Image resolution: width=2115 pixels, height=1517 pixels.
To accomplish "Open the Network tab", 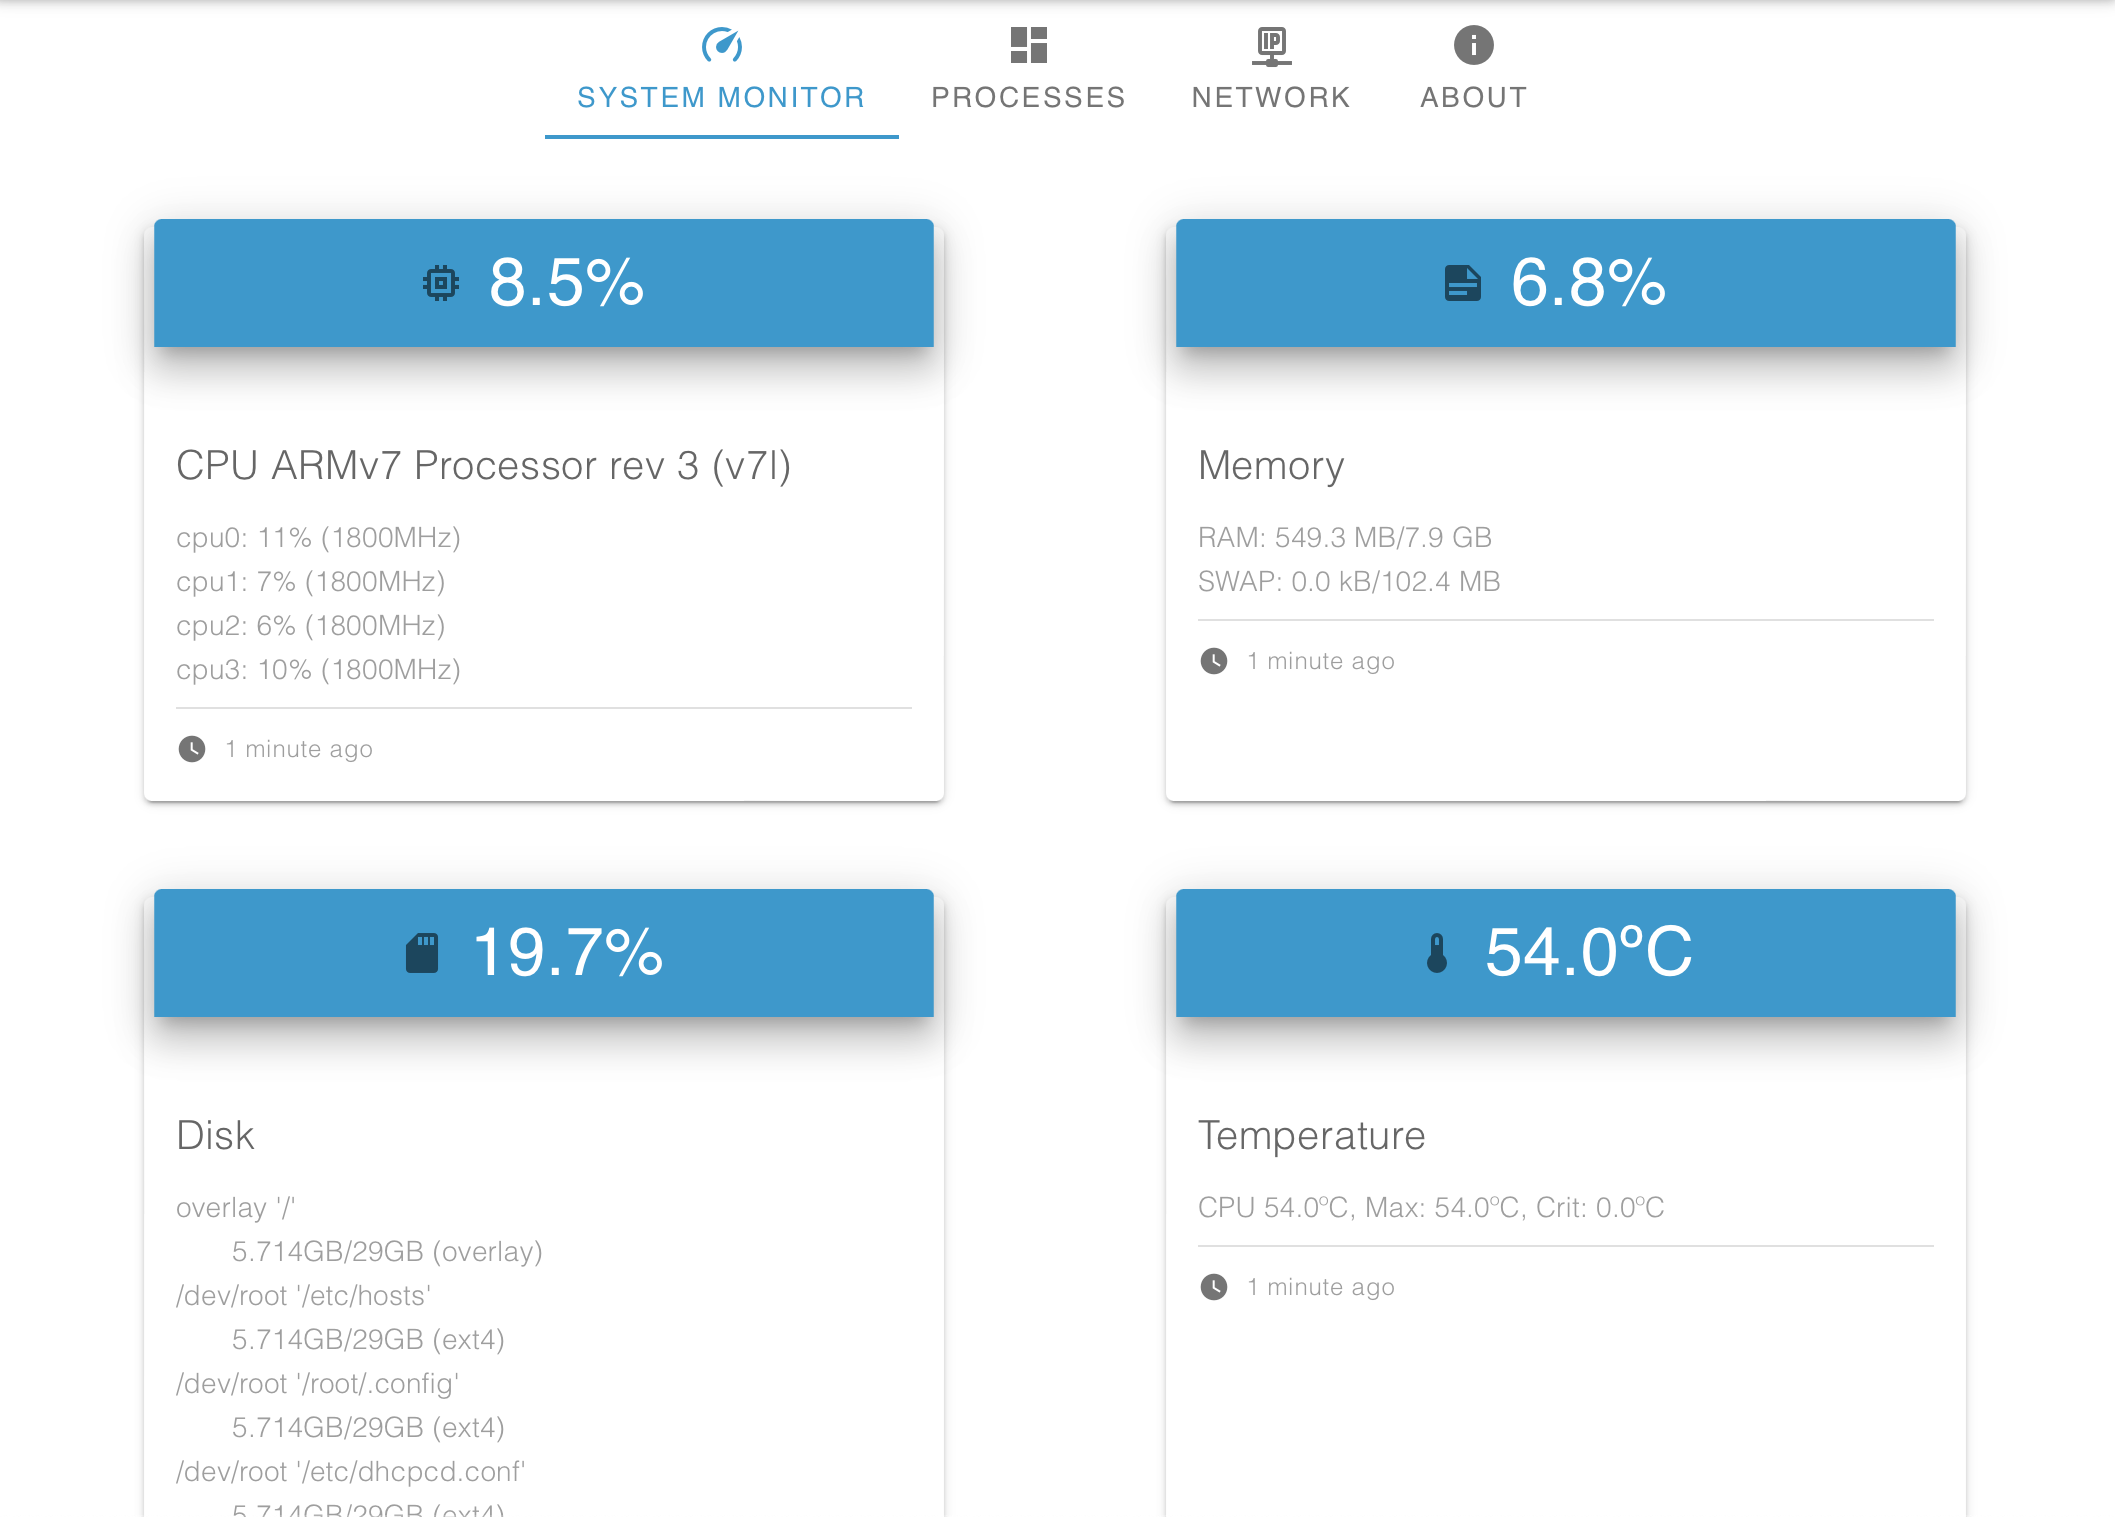I will coord(1270,96).
